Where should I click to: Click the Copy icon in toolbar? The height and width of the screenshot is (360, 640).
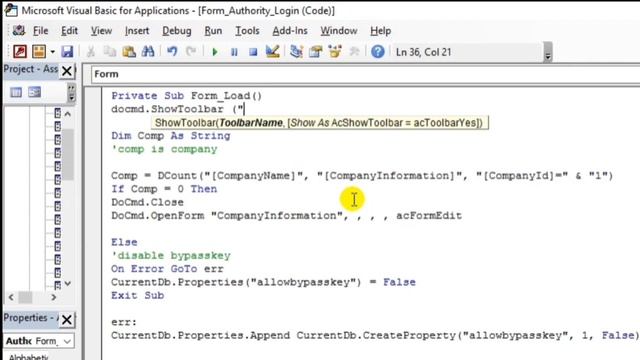[110, 52]
